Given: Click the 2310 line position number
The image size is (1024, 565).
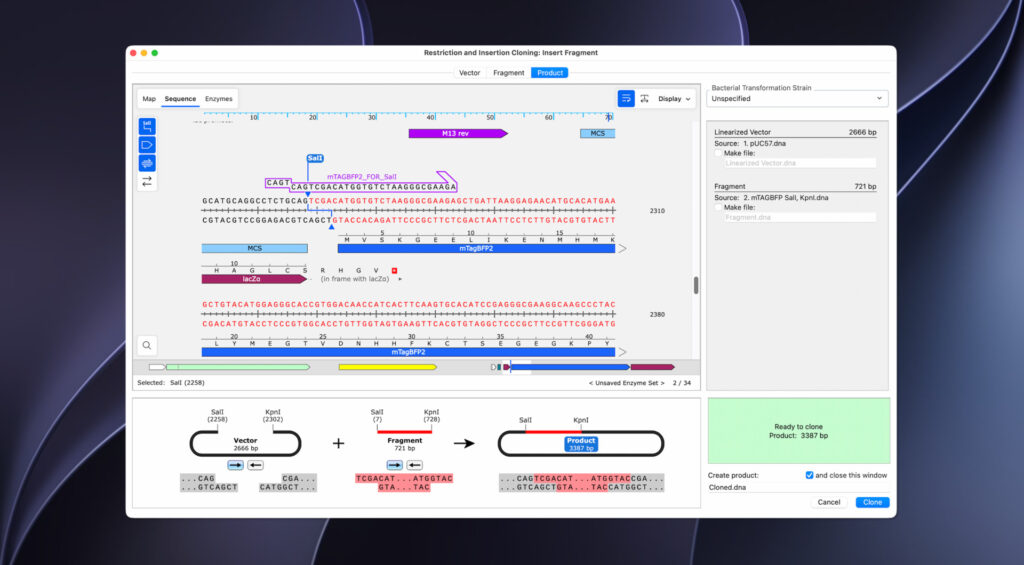Looking at the screenshot, I should [657, 211].
